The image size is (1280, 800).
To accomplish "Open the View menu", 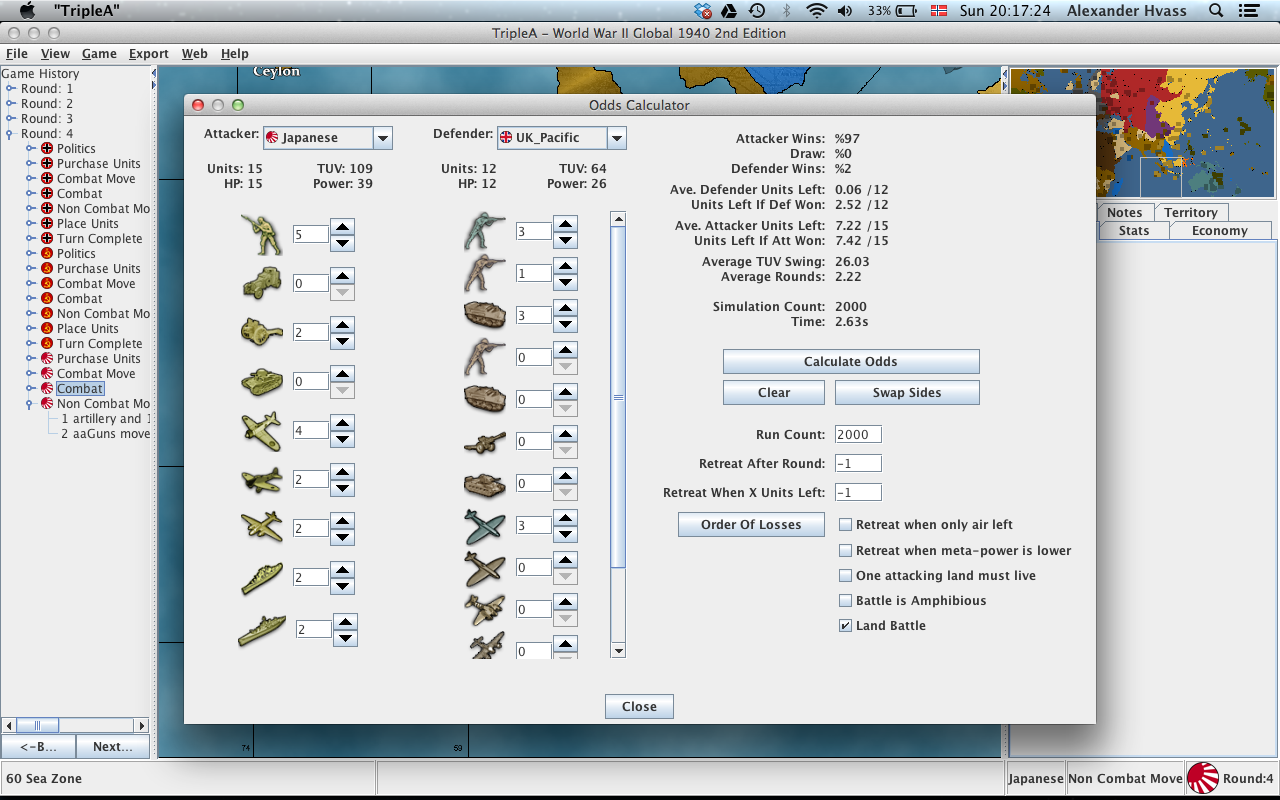I will coord(55,53).
